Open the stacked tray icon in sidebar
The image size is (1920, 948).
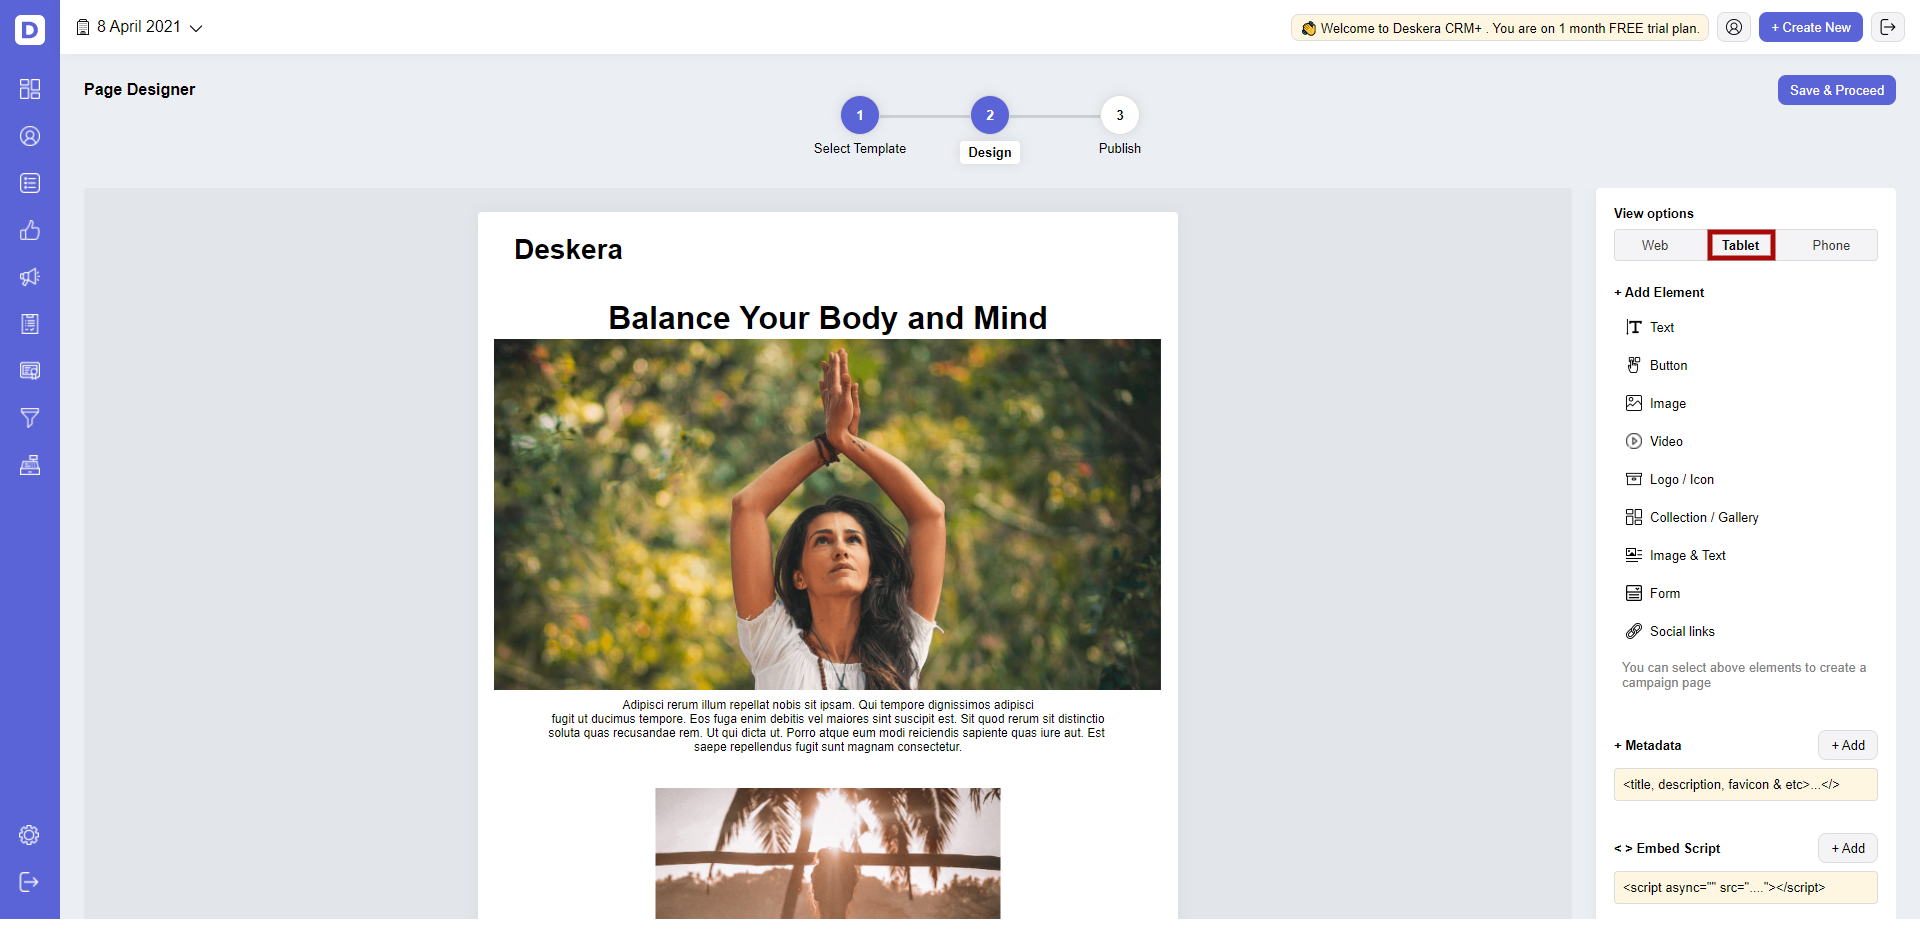[30, 465]
